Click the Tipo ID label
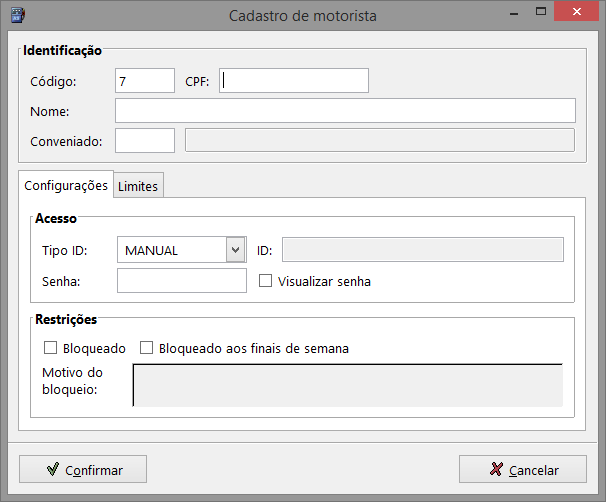 tap(65, 250)
